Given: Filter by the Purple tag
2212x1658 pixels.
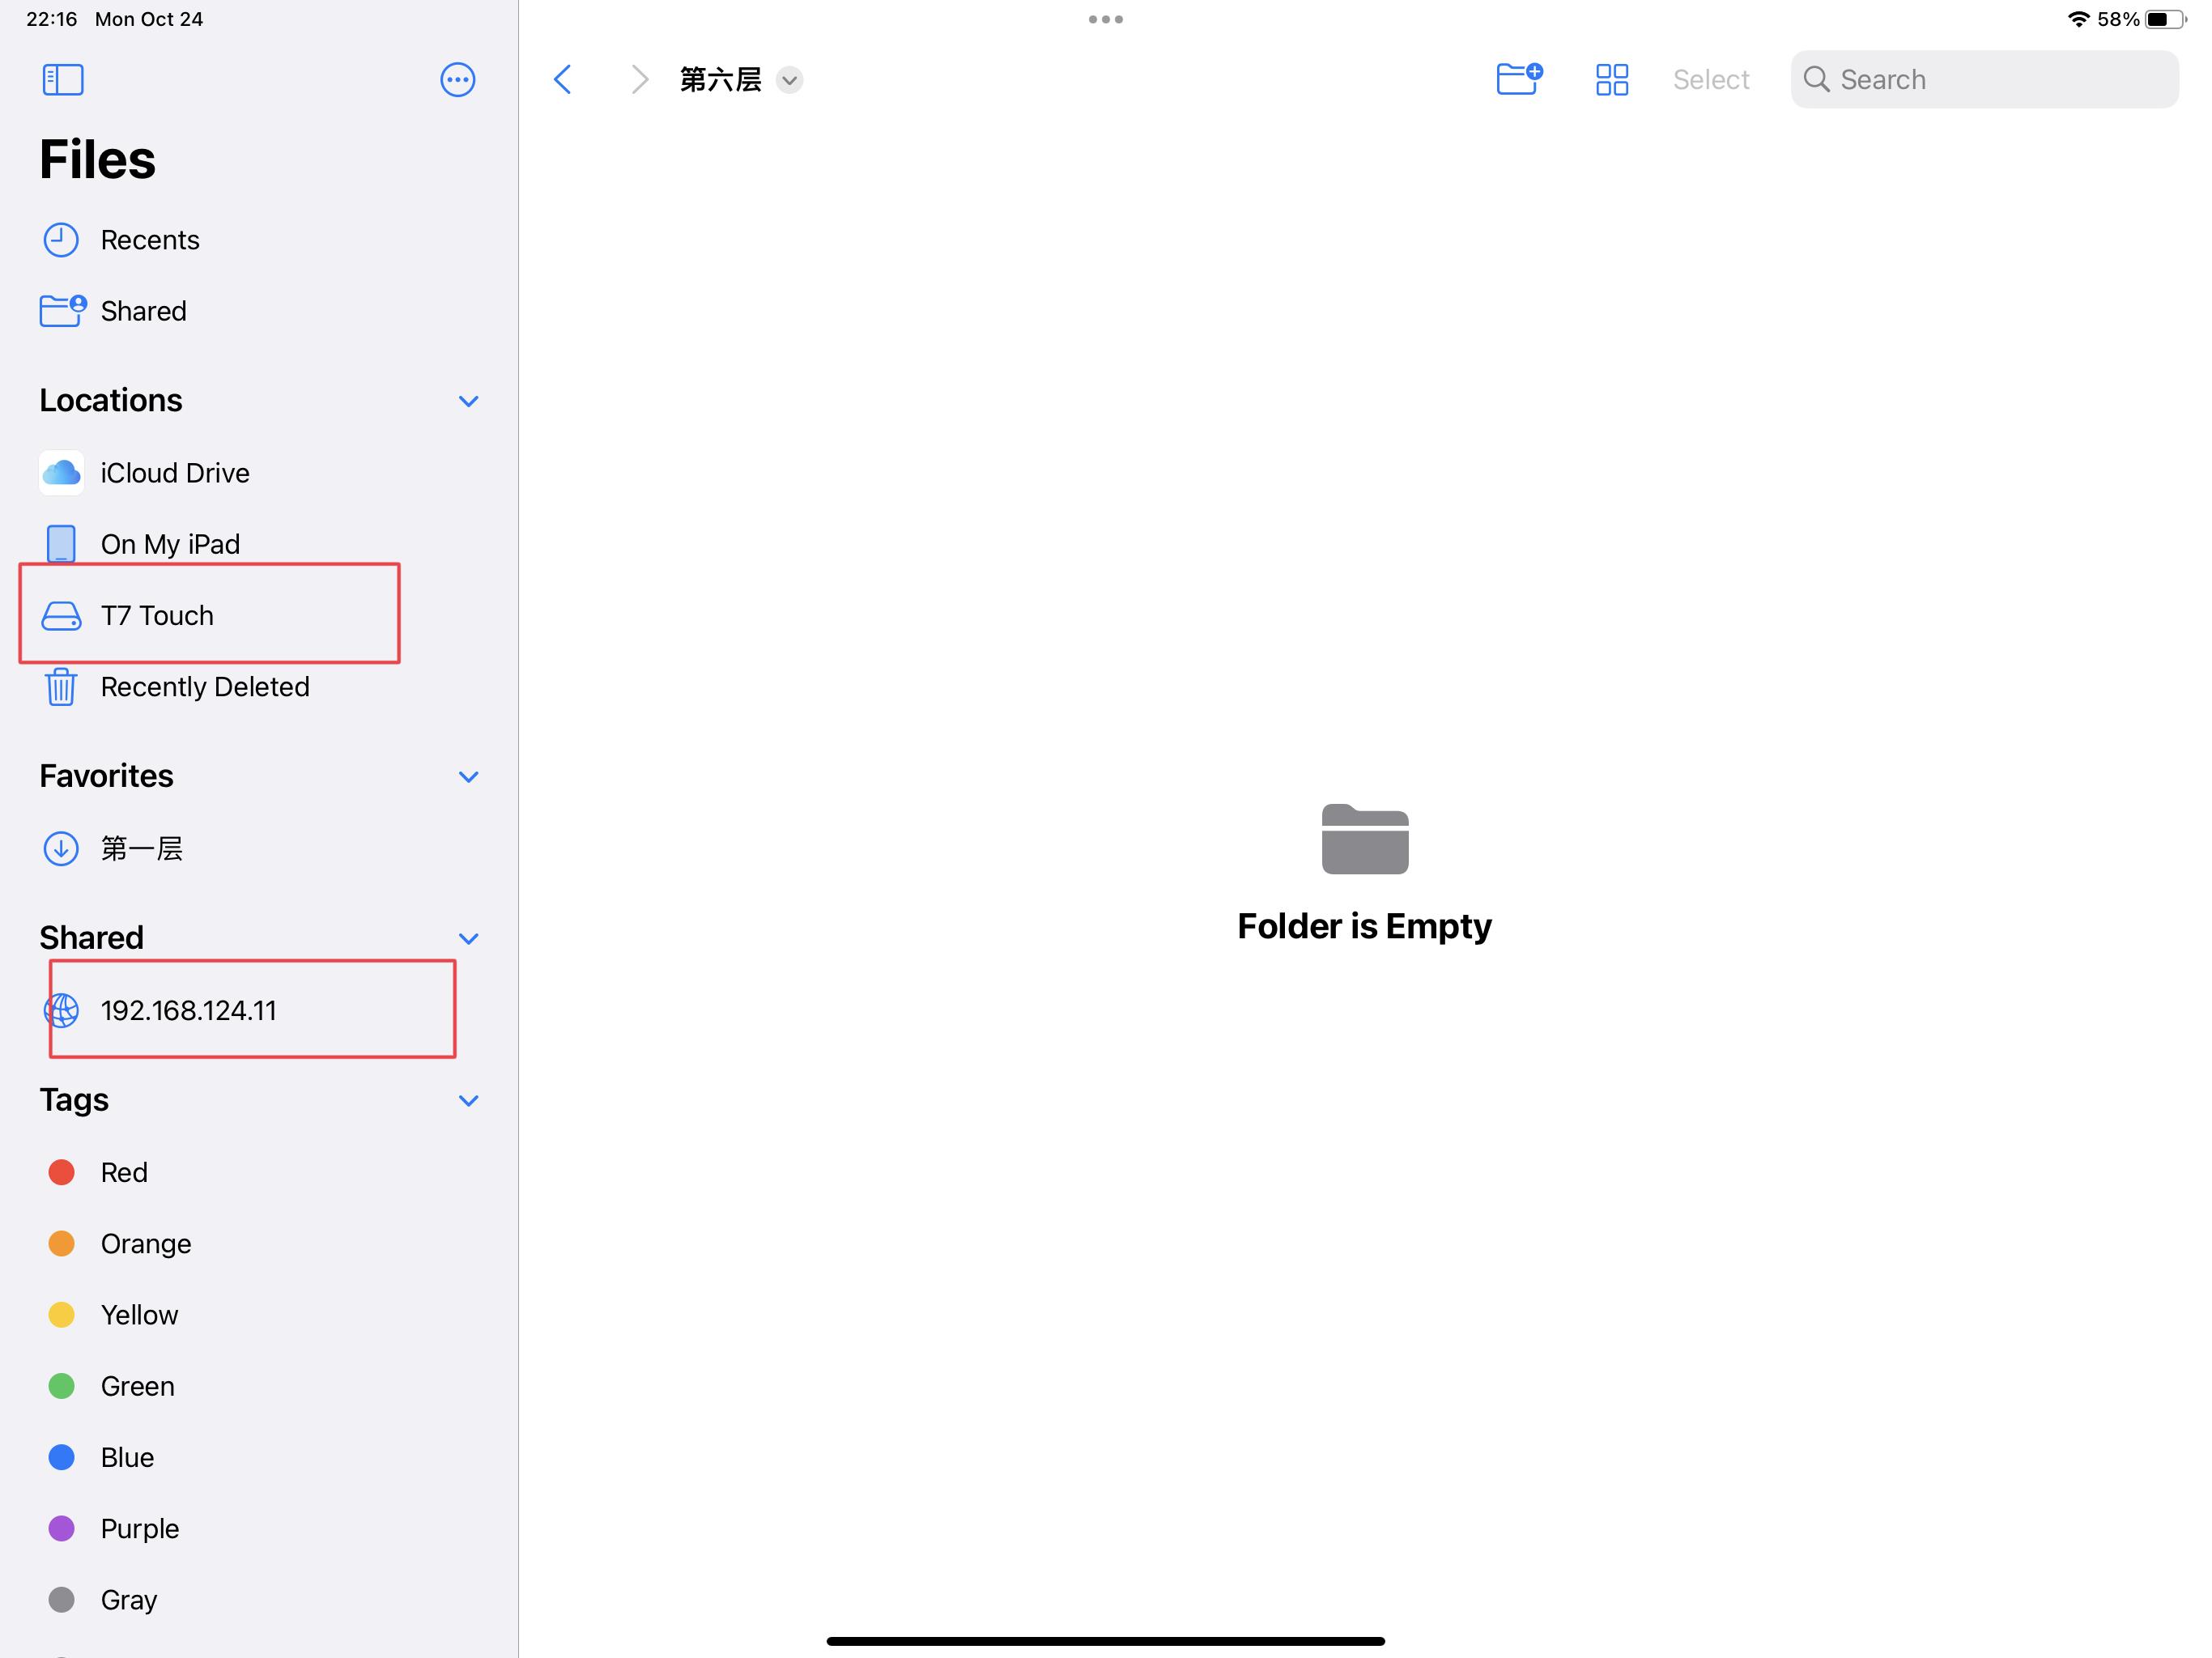Looking at the screenshot, I should tap(139, 1528).
